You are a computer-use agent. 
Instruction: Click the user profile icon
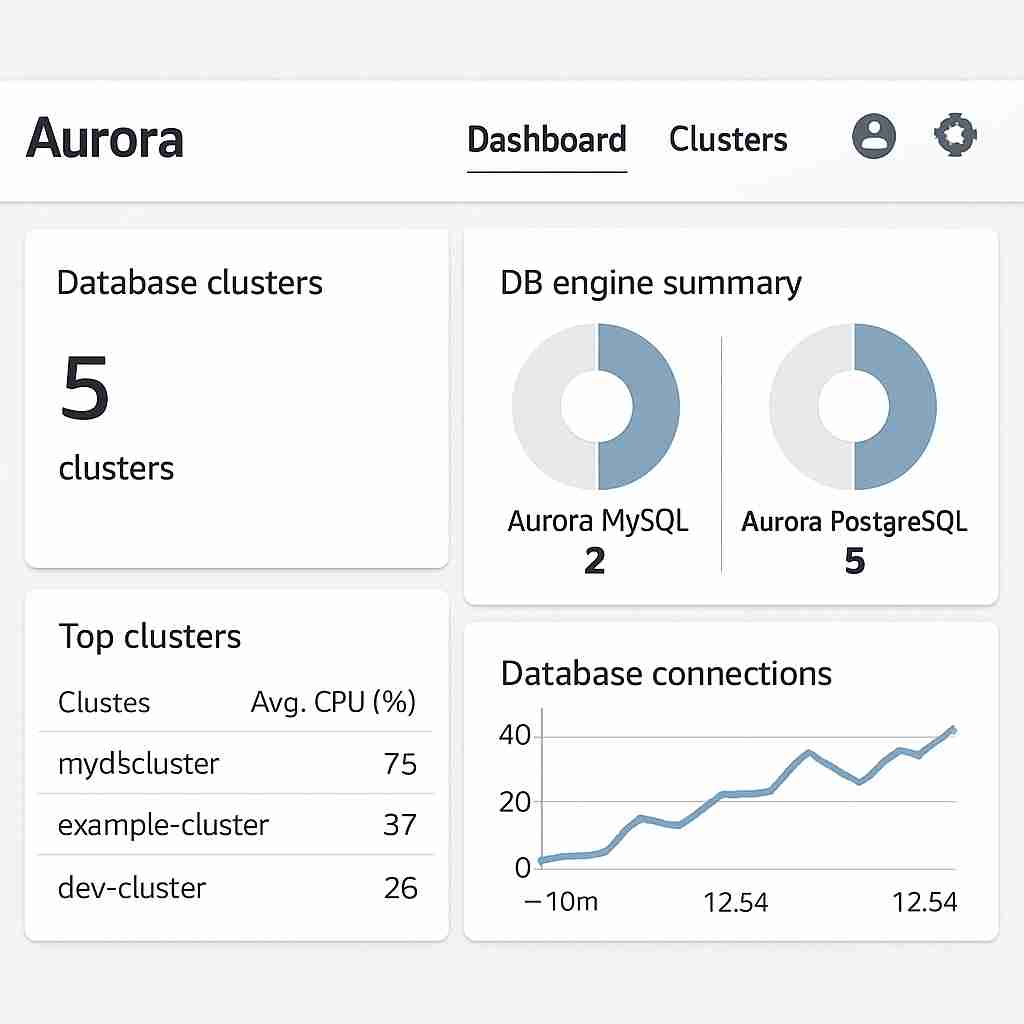click(x=873, y=136)
